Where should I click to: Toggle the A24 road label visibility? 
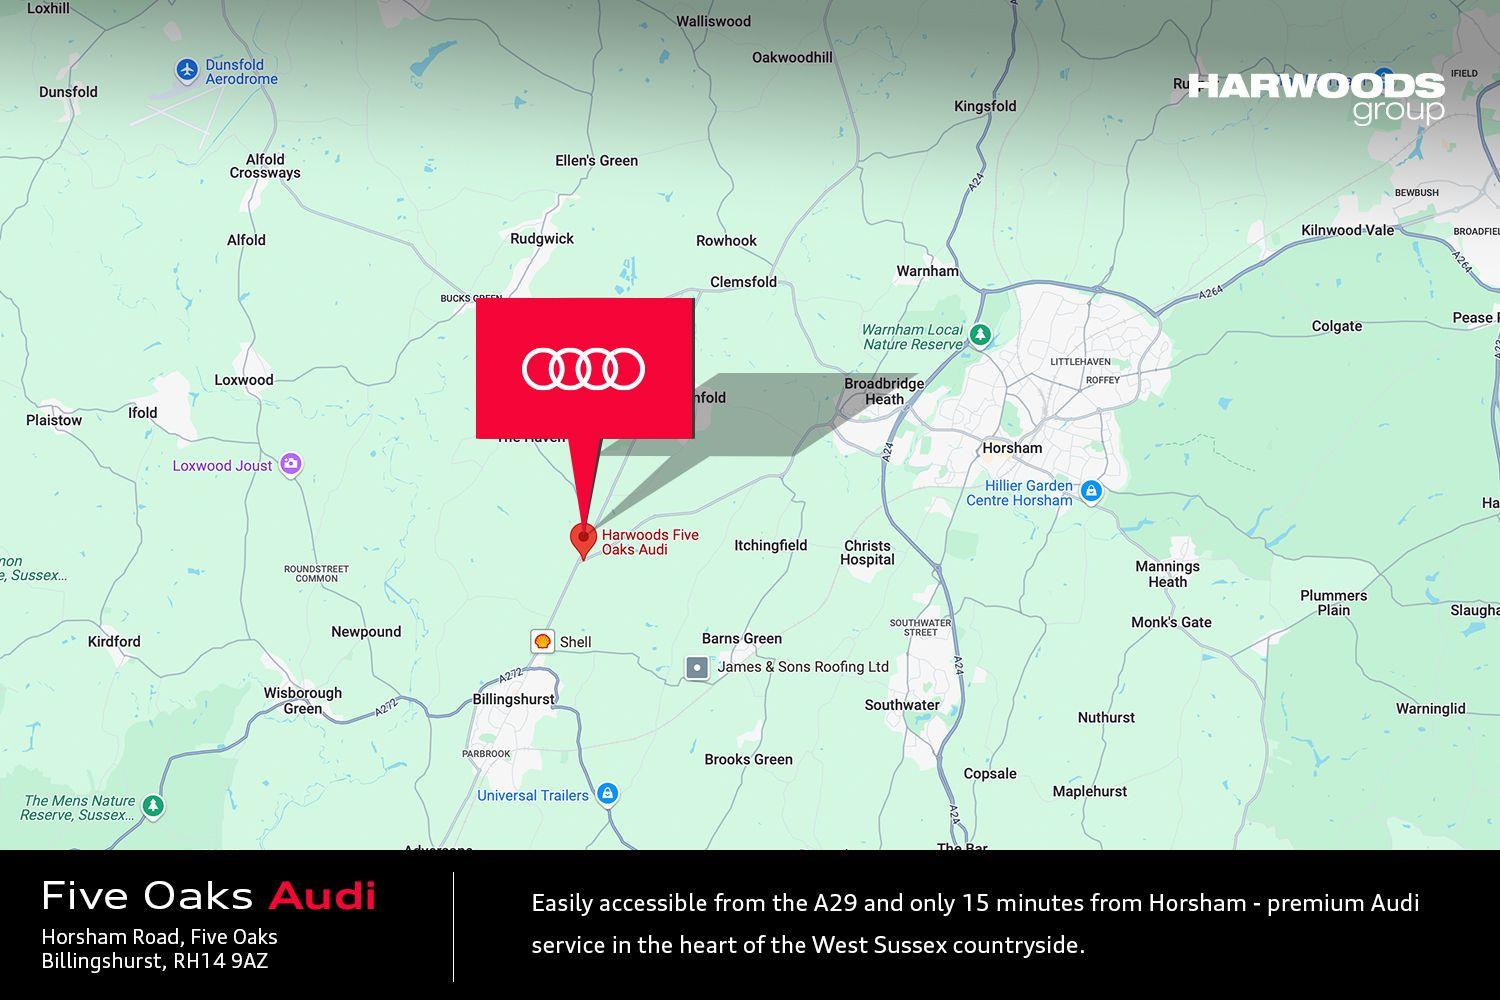[x=888, y=452]
